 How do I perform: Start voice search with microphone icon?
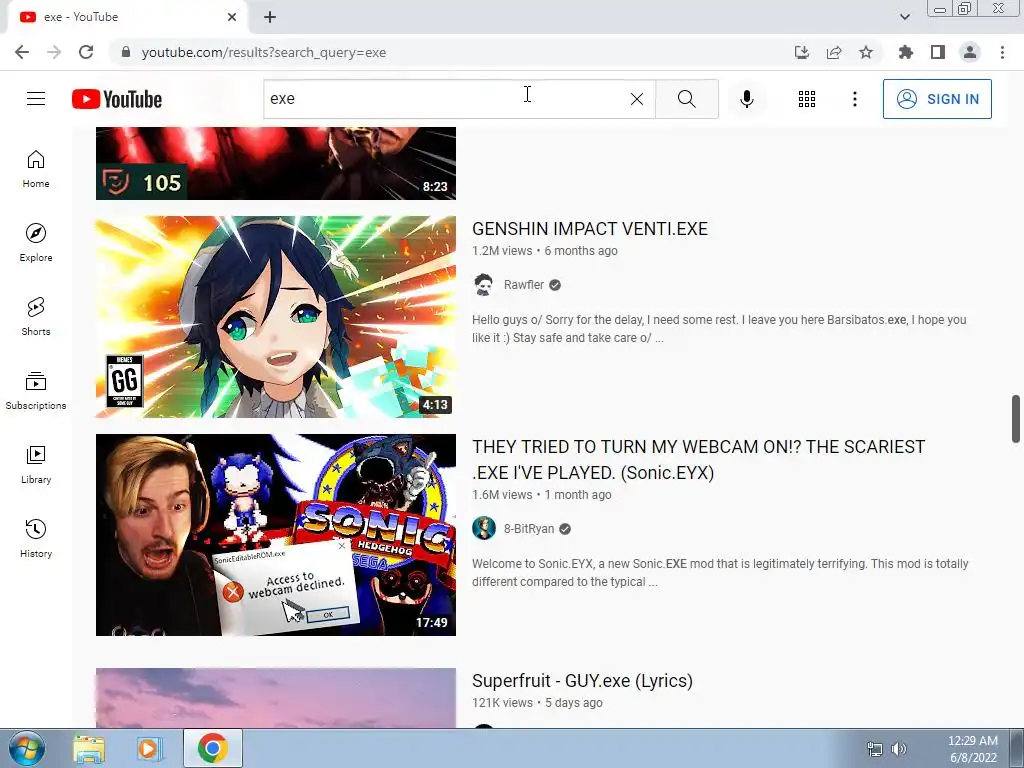[747, 99]
